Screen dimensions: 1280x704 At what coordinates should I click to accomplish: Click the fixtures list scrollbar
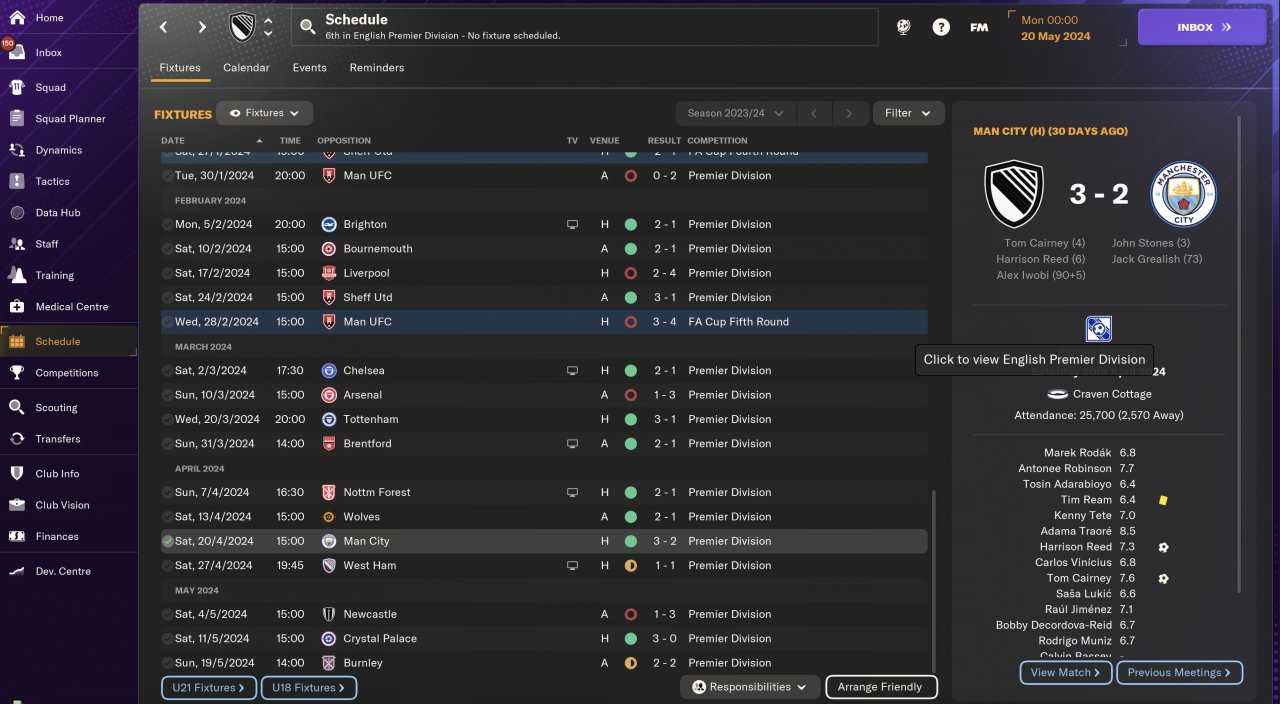coord(933,580)
